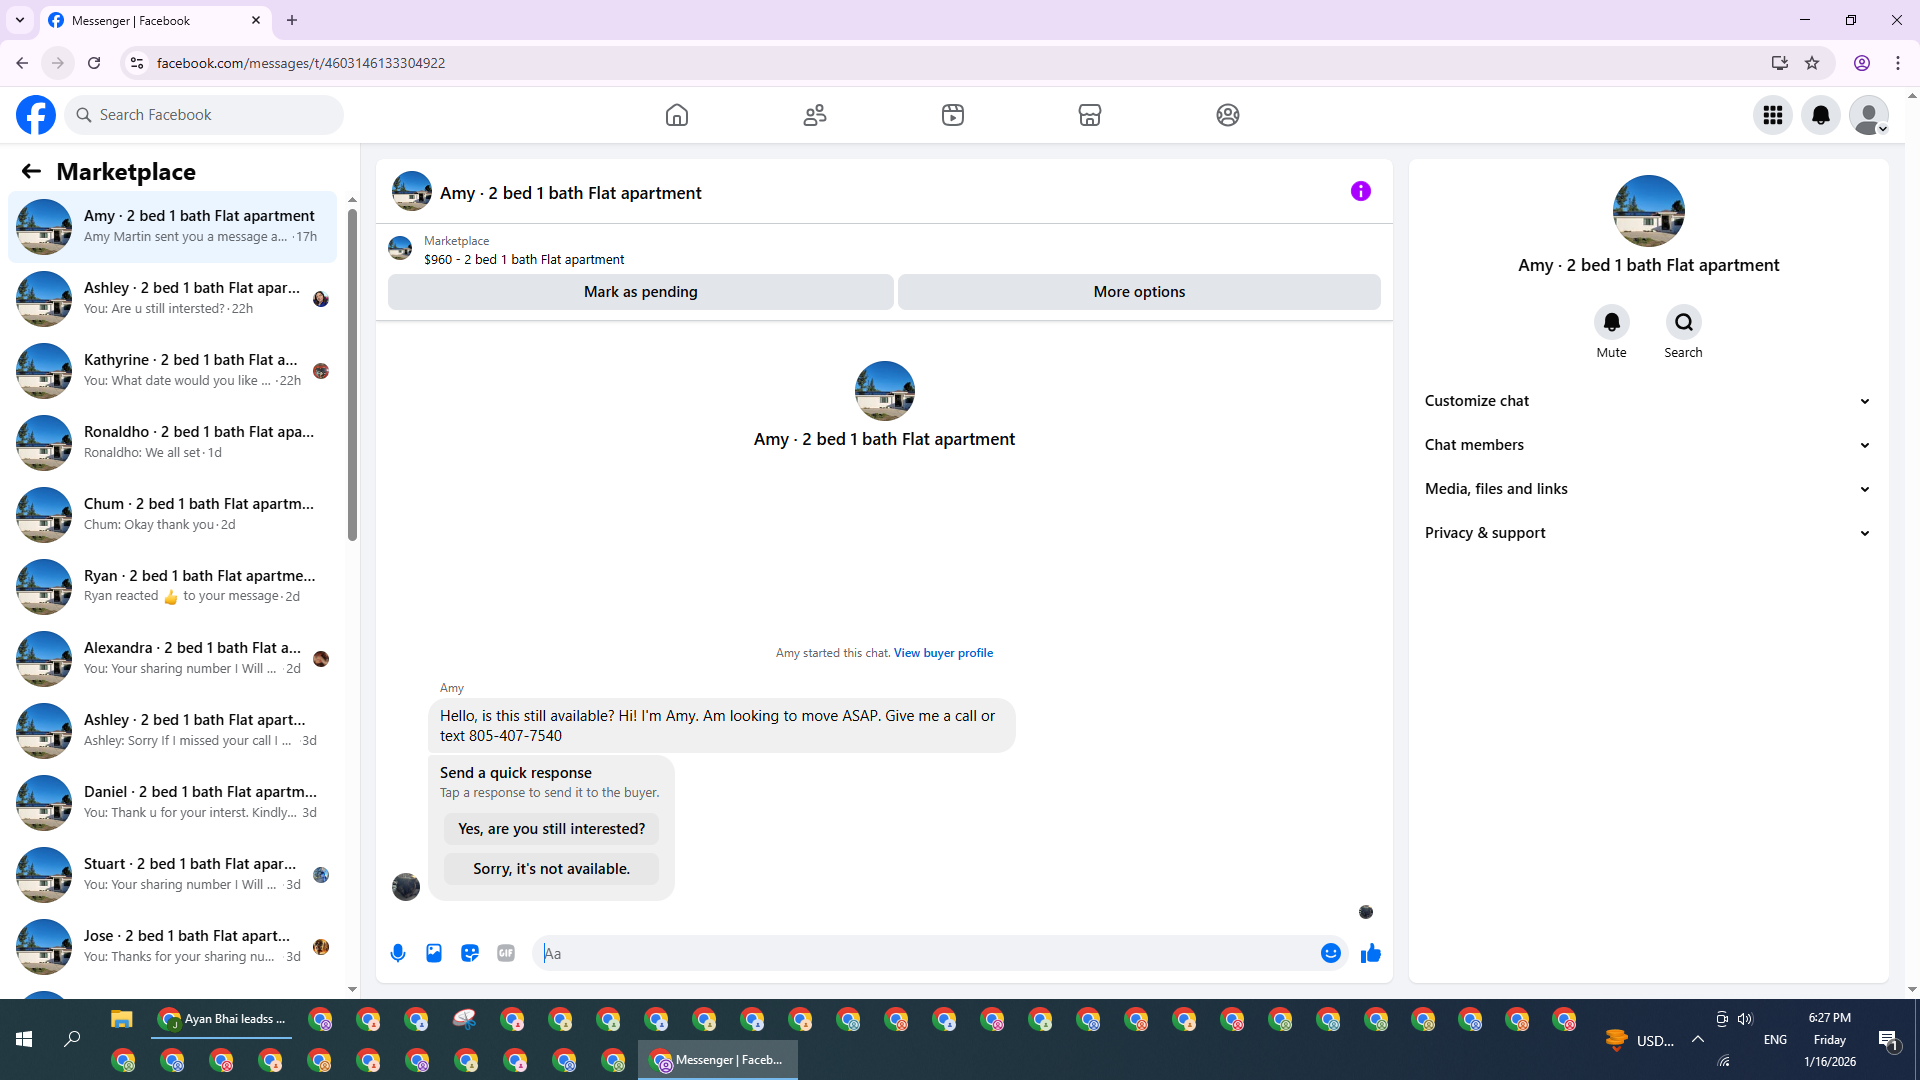The width and height of the screenshot is (1920, 1080).
Task: Search in conversation using the magnifier icon
Action: 1683,322
